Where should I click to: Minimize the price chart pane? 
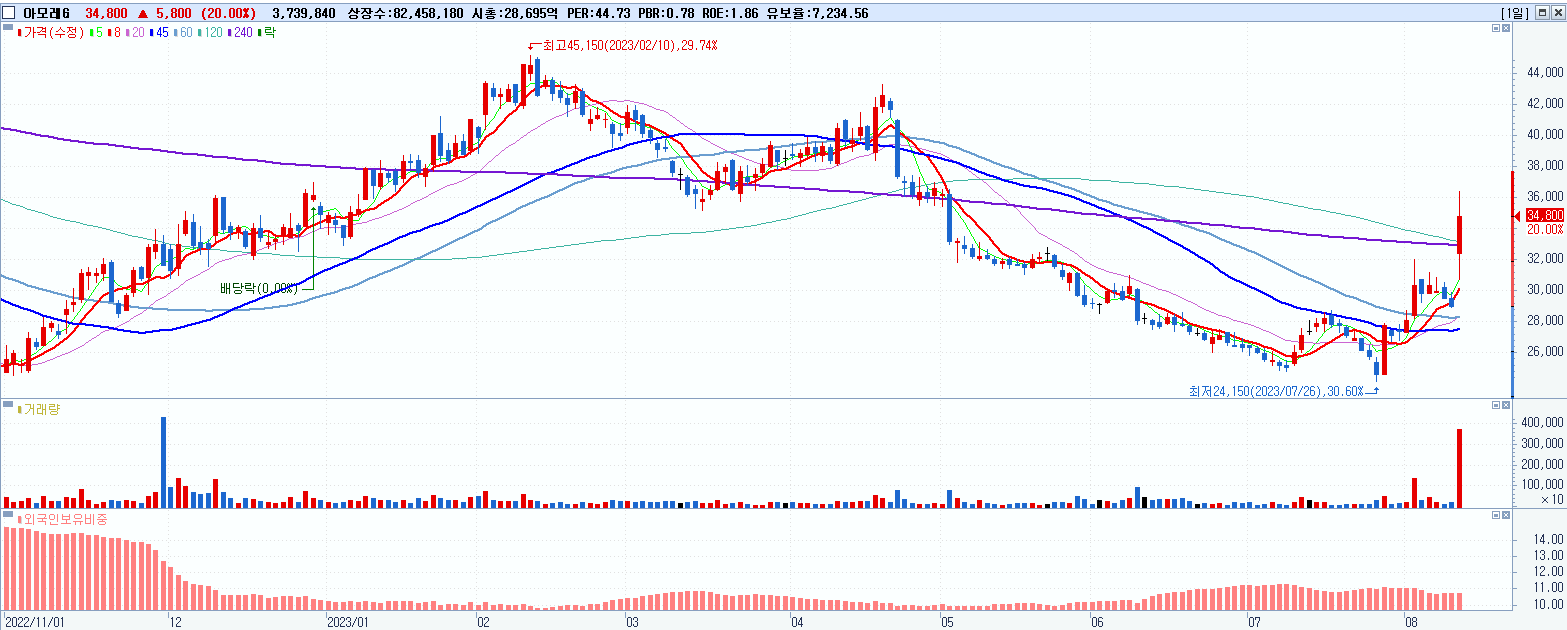click(x=1496, y=29)
